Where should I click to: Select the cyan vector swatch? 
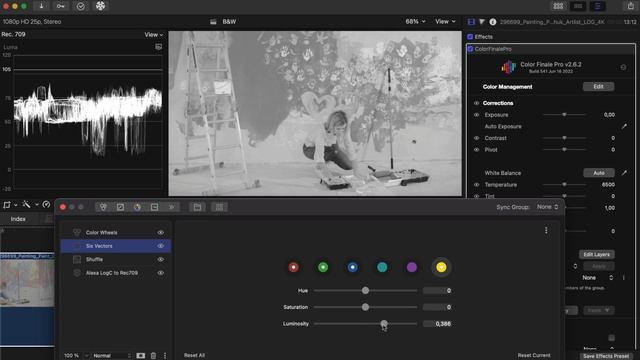point(382,267)
